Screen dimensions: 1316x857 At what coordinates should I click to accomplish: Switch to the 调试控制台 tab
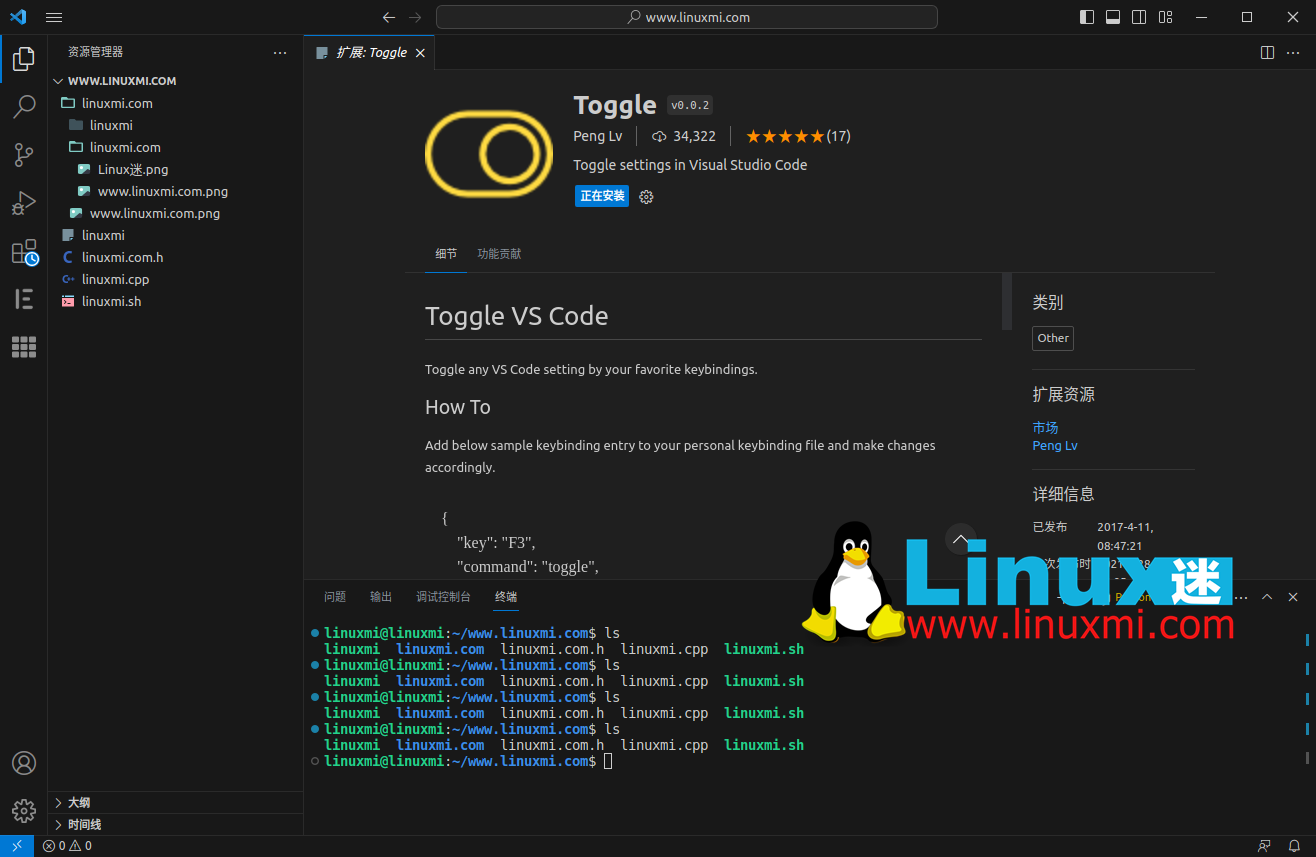[x=443, y=597]
